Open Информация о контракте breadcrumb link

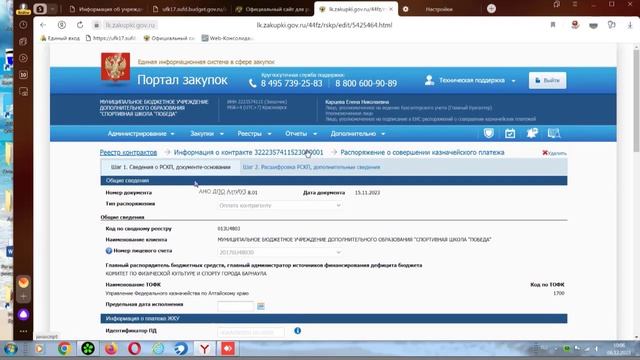point(248,152)
